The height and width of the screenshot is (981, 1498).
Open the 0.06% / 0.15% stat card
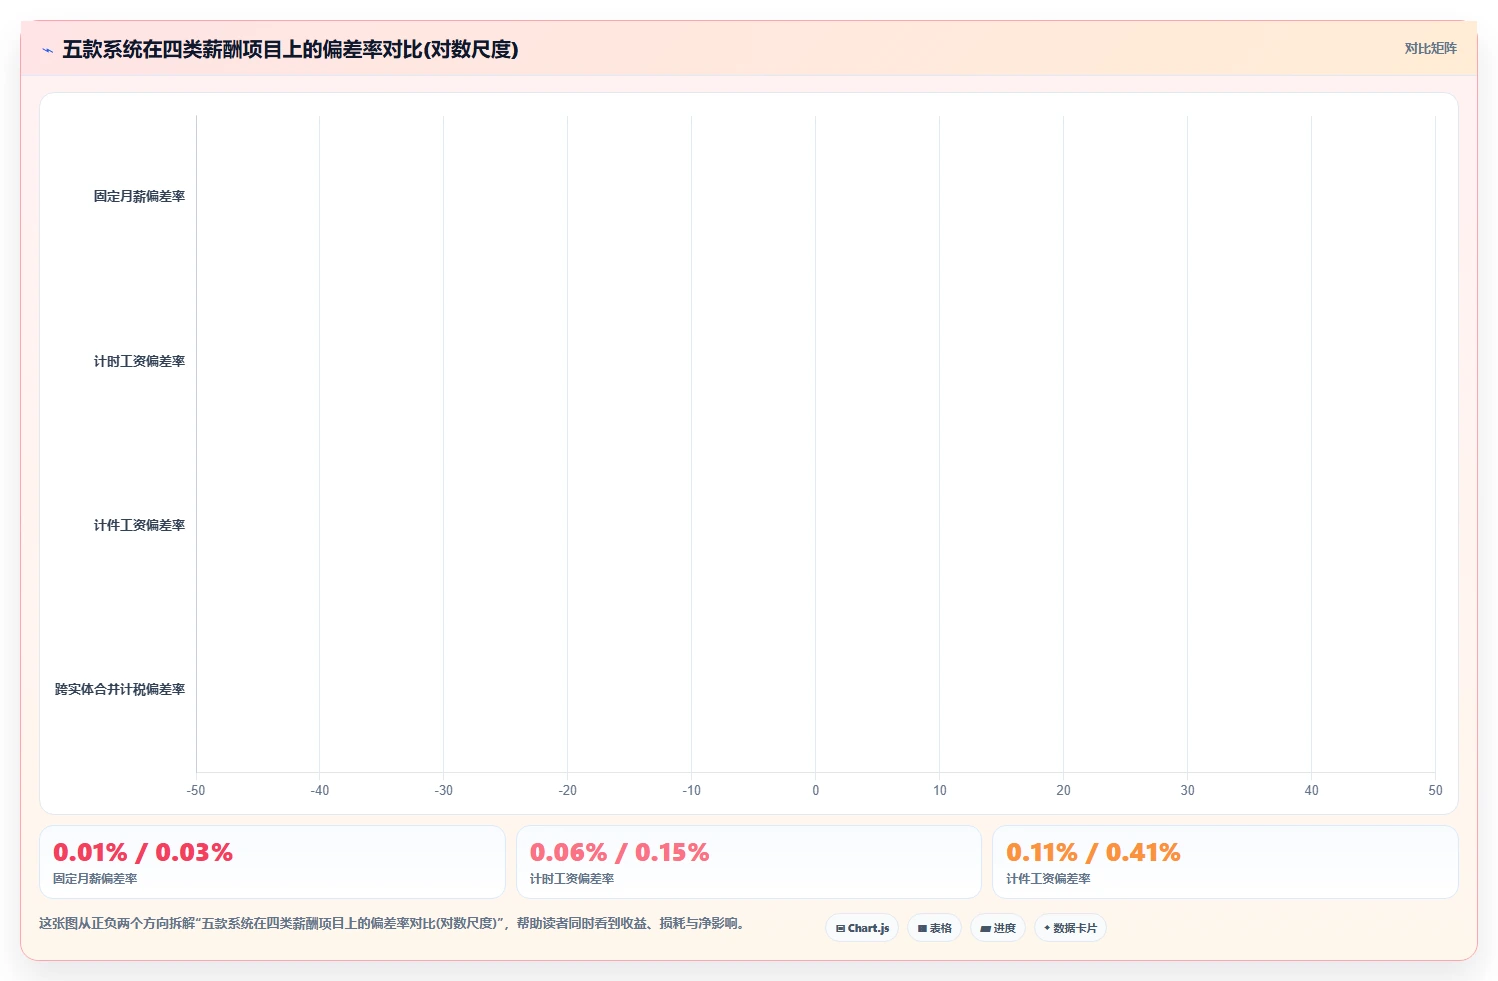point(748,862)
